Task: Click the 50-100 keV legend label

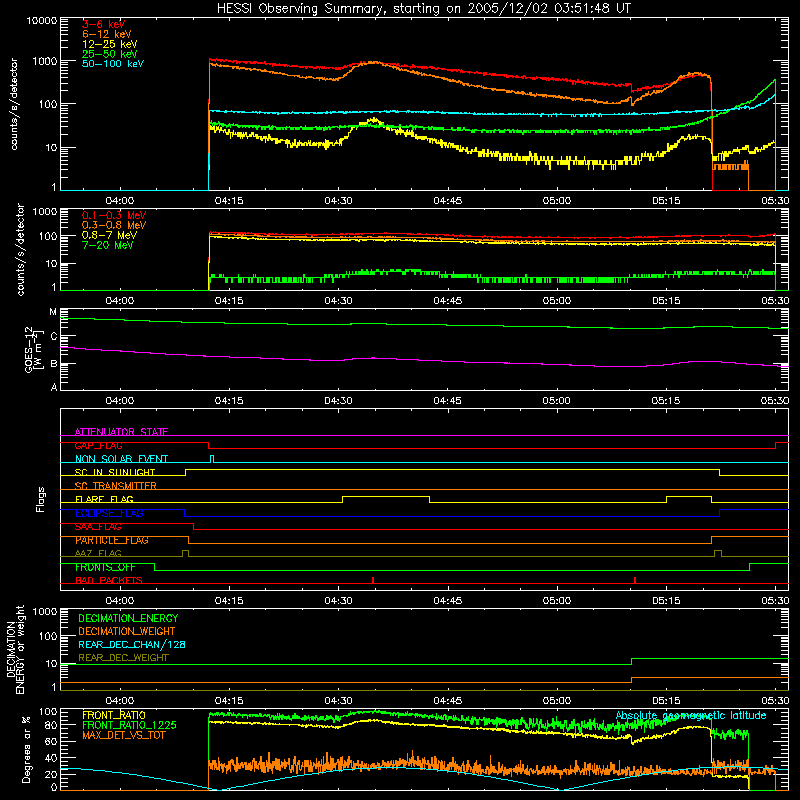Action: click(113, 63)
